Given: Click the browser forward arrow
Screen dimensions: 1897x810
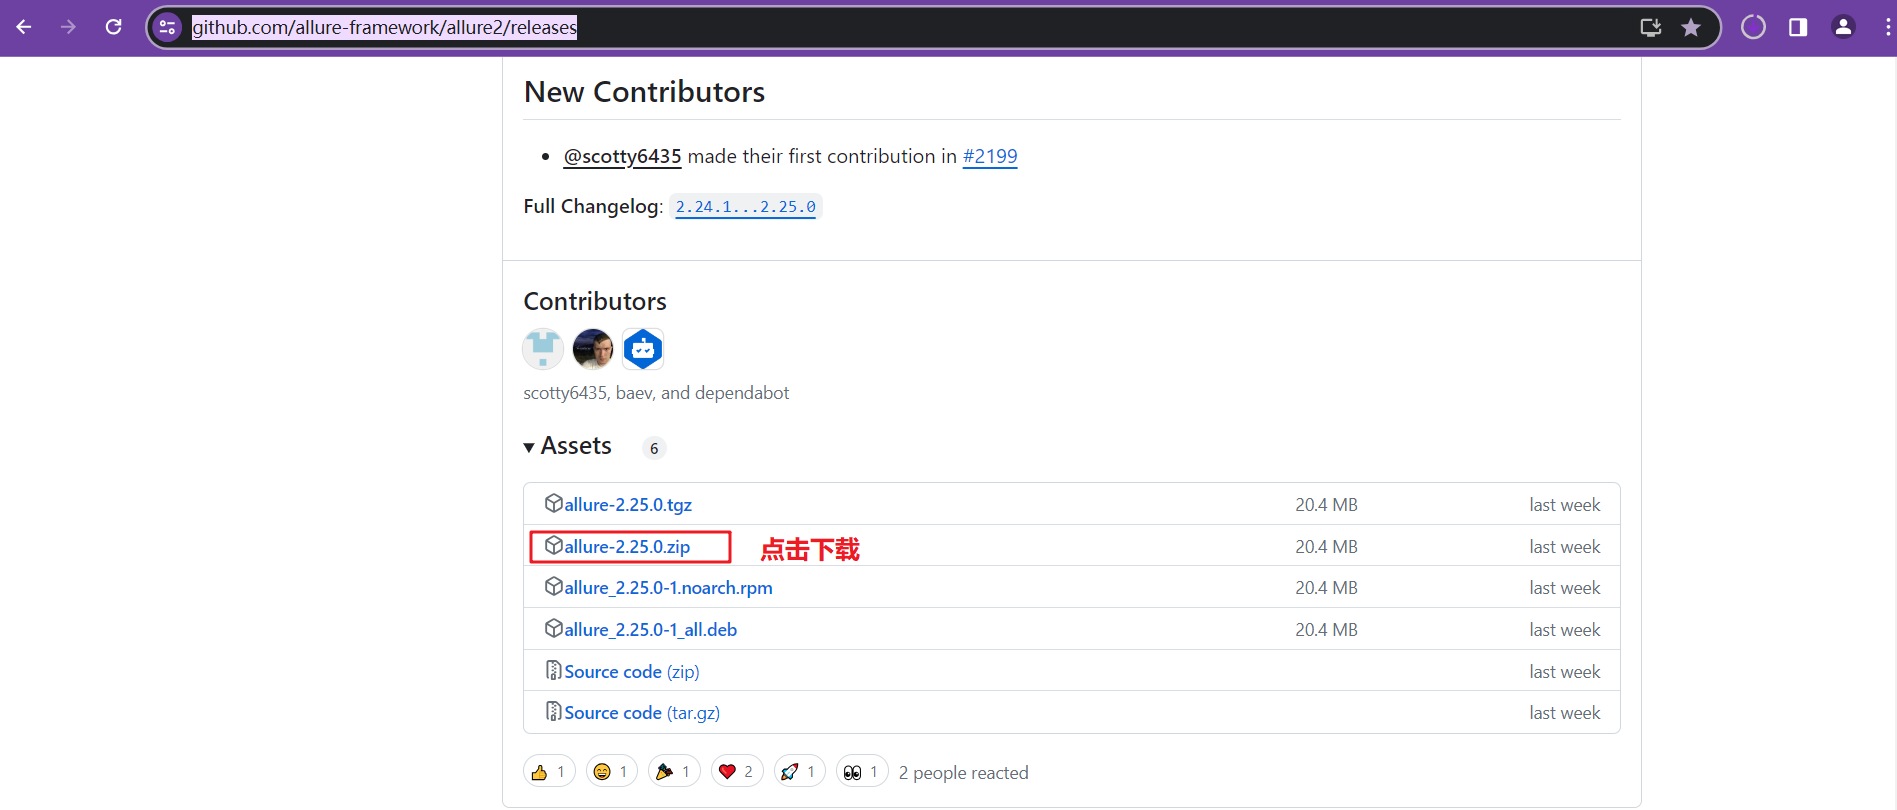Looking at the screenshot, I should [68, 27].
